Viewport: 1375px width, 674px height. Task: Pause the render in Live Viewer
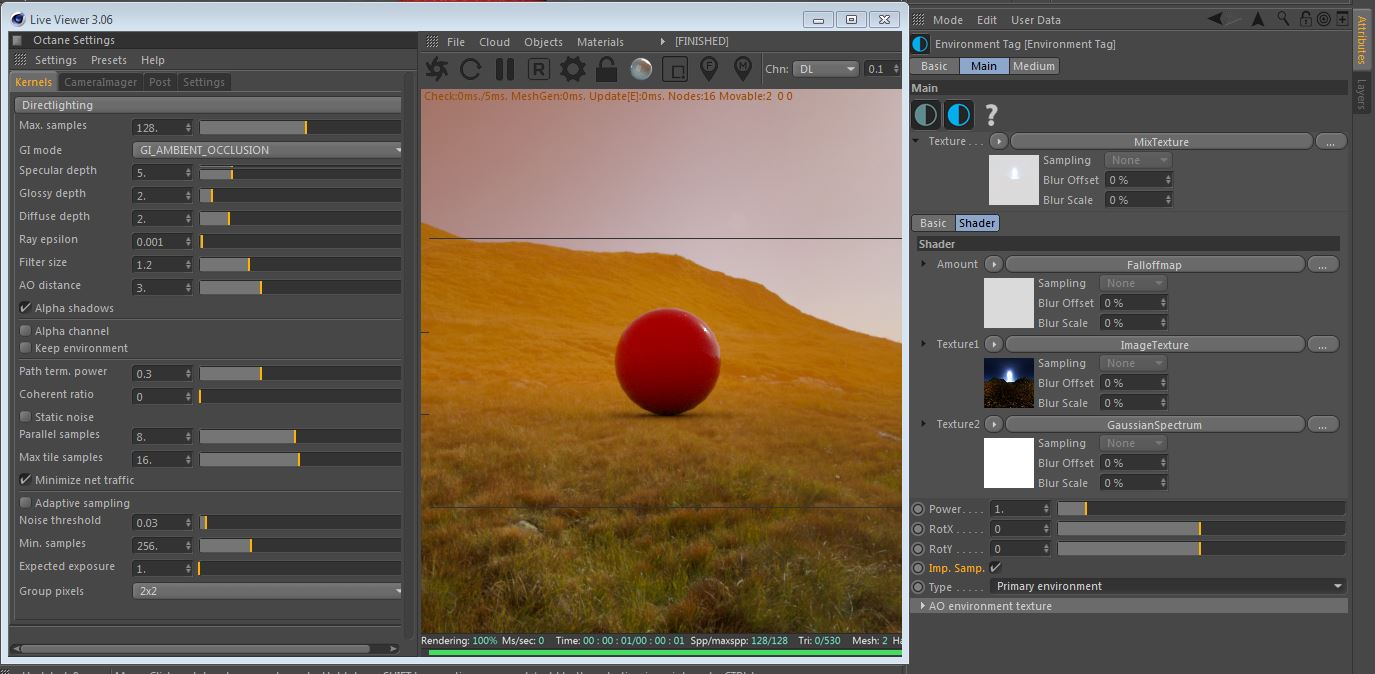505,69
